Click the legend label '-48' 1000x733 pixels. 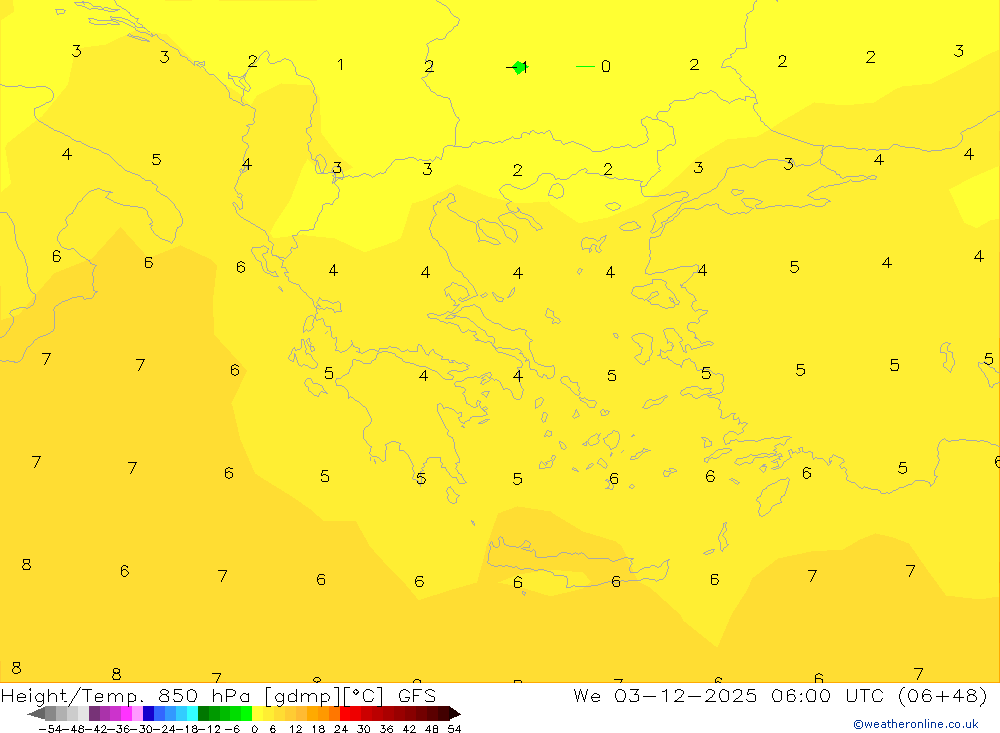[x=75, y=729]
